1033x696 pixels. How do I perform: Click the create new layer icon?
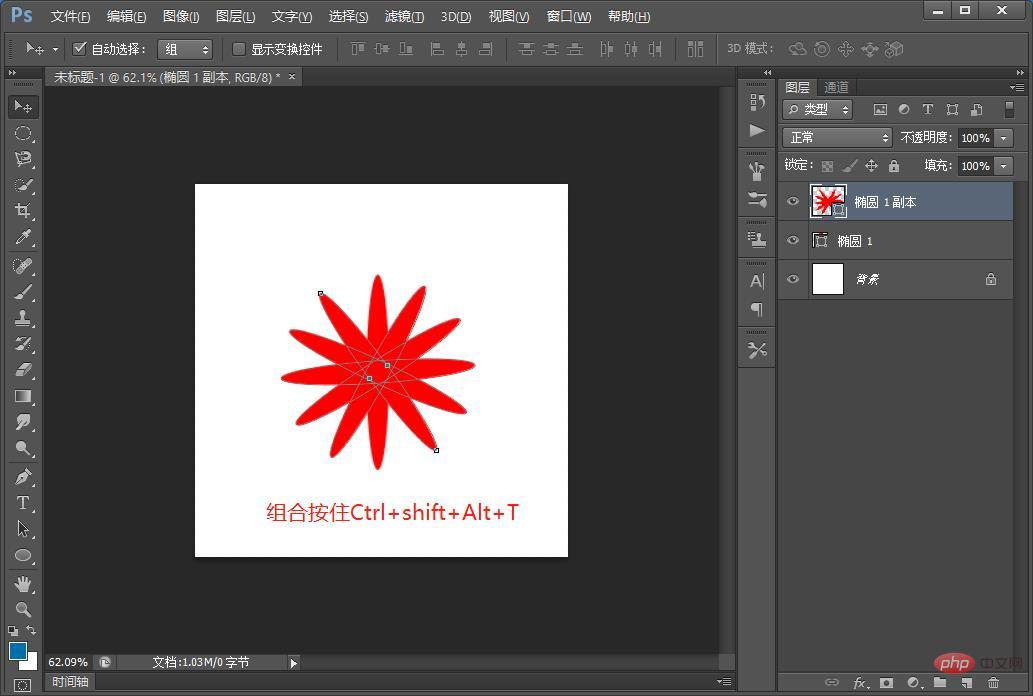pos(966,683)
